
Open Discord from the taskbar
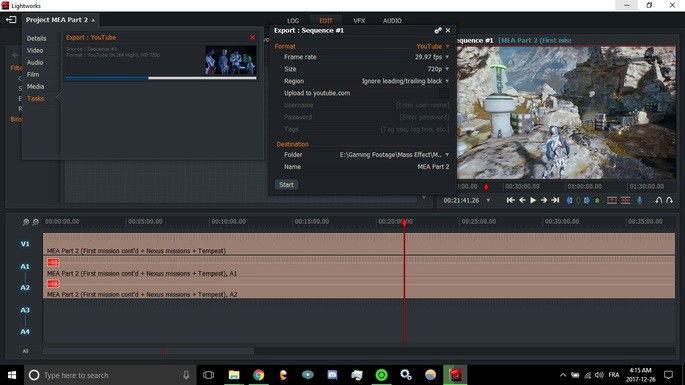(x=332, y=375)
